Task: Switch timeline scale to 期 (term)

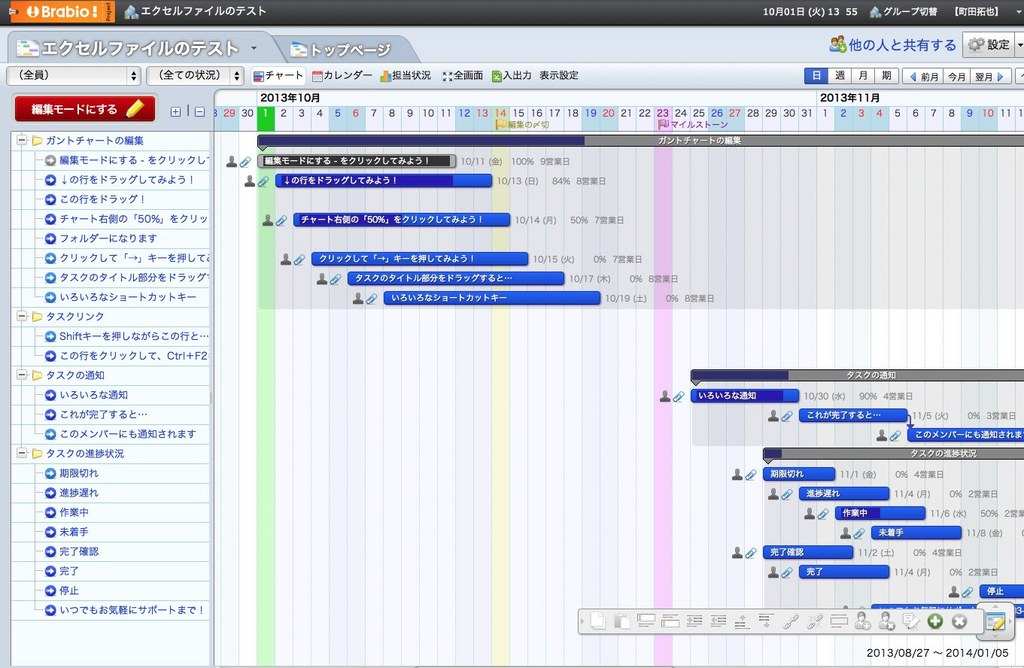Action: pyautogui.click(x=886, y=76)
